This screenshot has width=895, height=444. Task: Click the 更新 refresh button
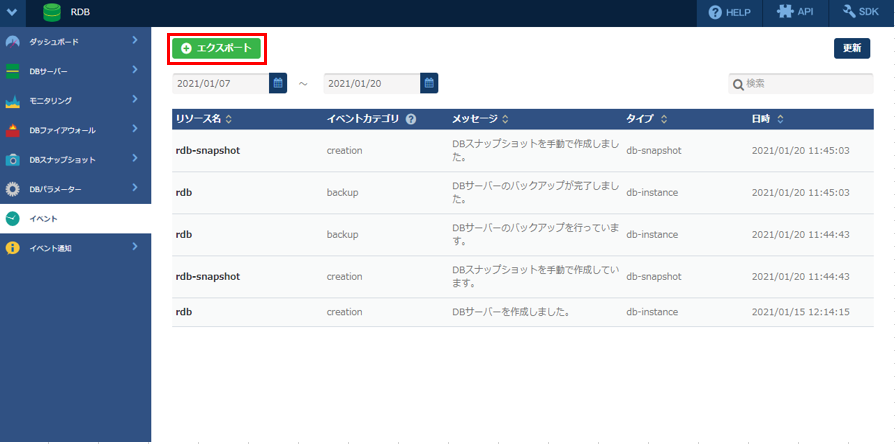pyautogui.click(x=852, y=49)
